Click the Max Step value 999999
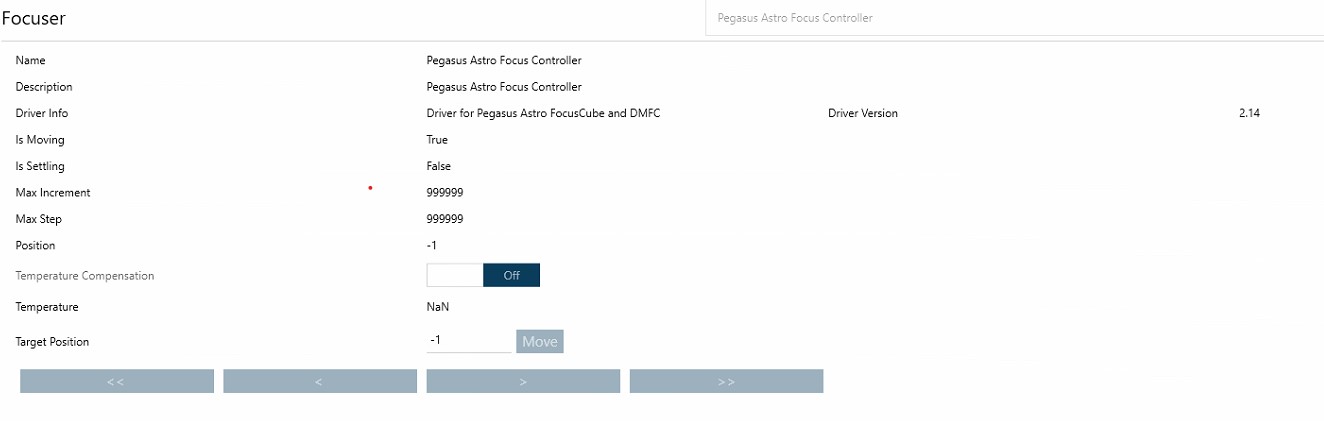The width and height of the screenshot is (1324, 421). [x=445, y=219]
